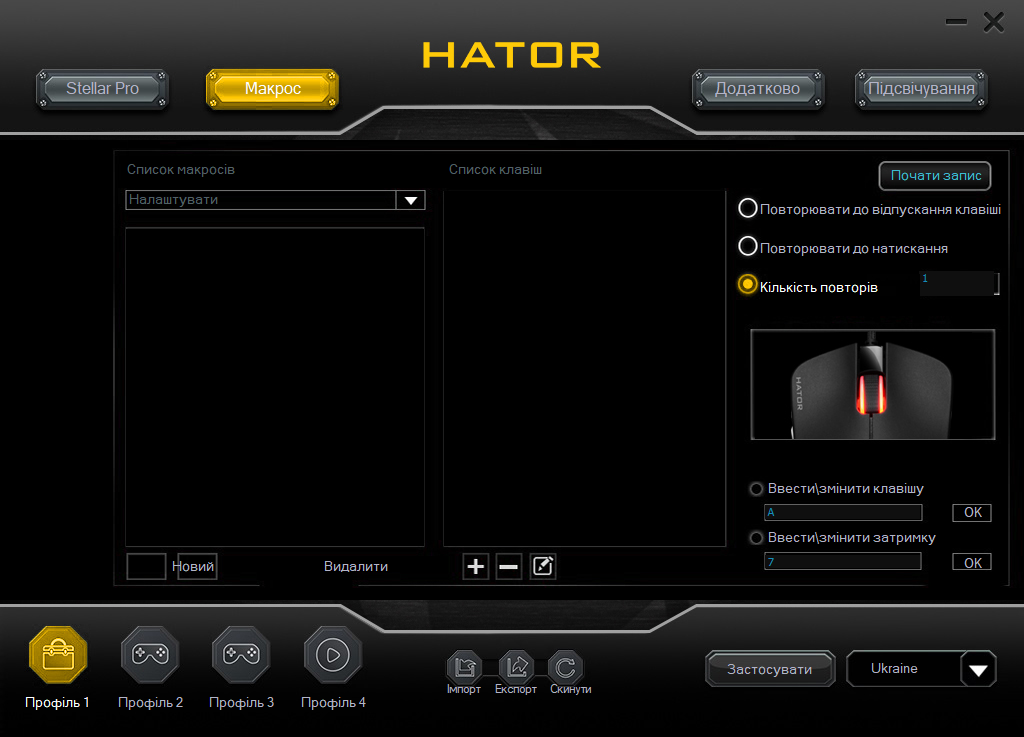1024x737 pixels.
Task: Click the Новий macro button
Action: pos(197,566)
